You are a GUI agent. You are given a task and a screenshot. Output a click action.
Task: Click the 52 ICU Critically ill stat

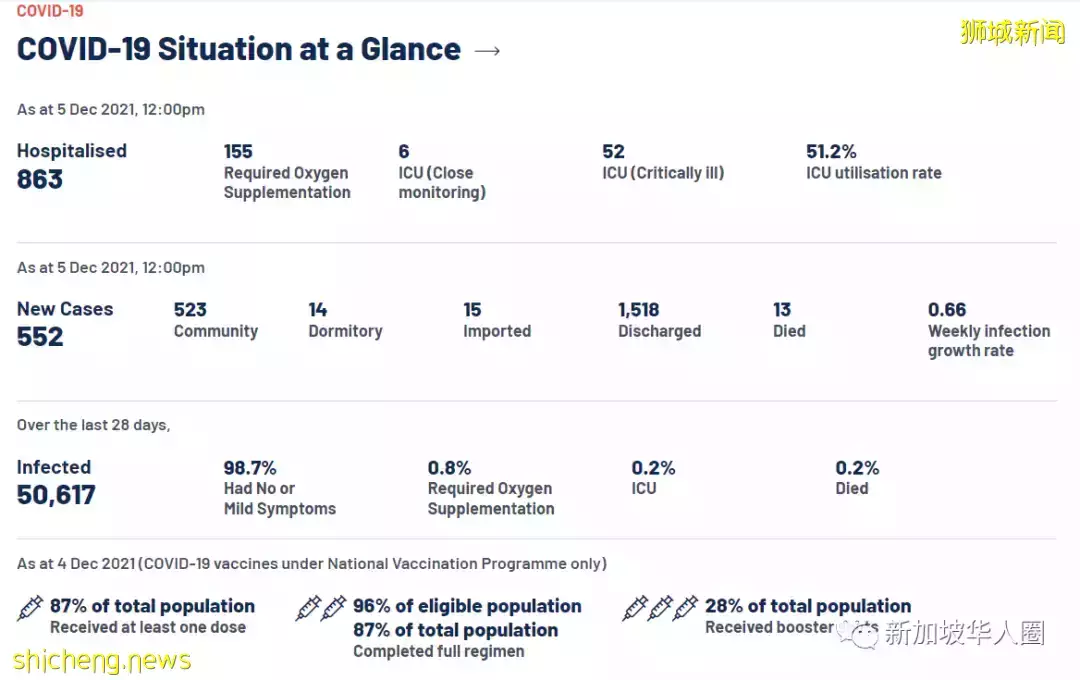663,162
